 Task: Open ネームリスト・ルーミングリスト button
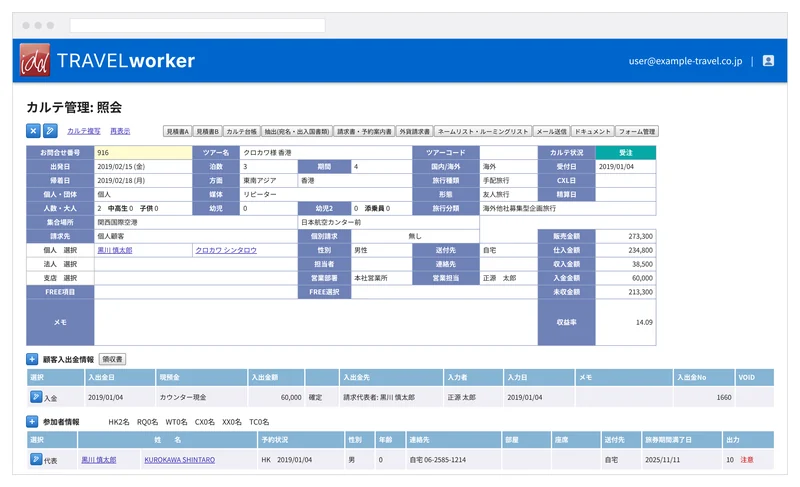point(483,132)
